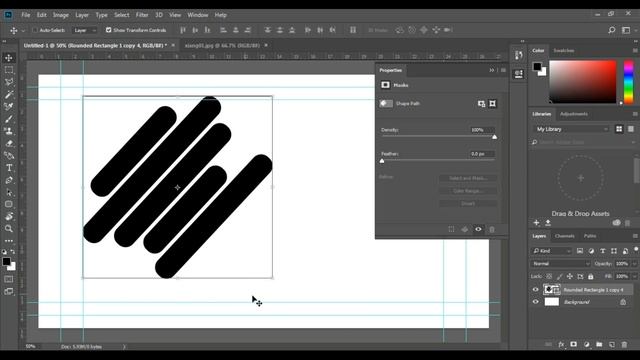Hide the Rounded Rectangle 1 copy 4 layer

point(536,290)
